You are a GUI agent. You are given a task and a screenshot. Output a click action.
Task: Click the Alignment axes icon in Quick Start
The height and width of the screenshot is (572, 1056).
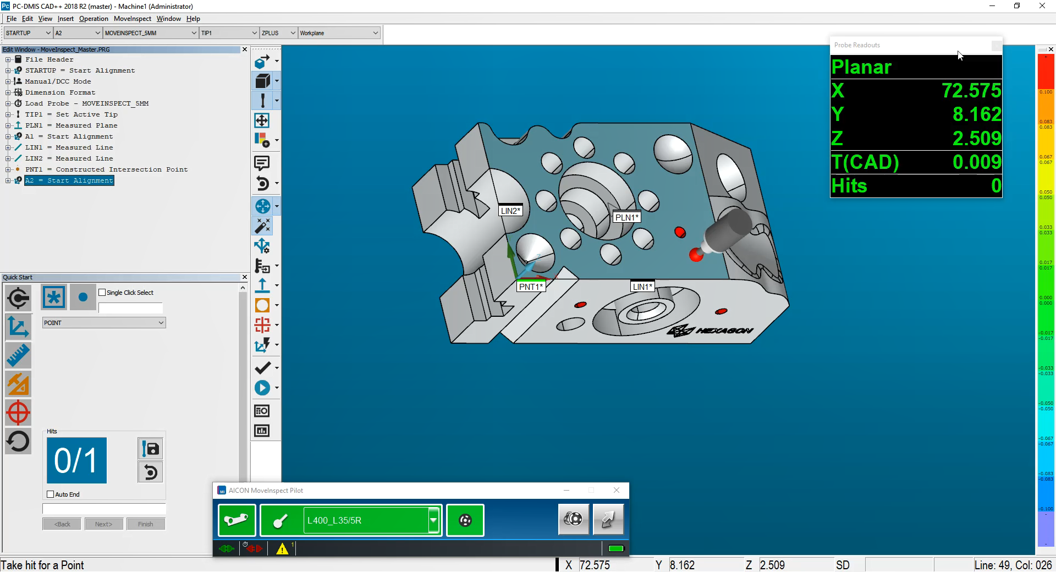point(18,326)
